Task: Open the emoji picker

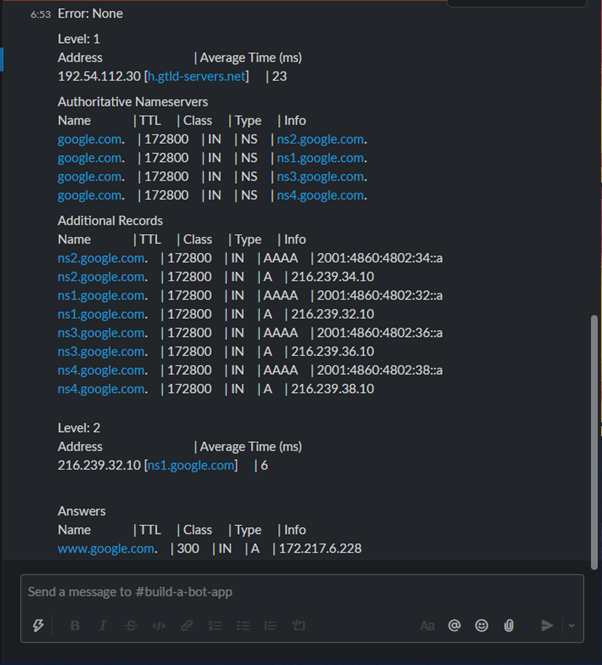Action: 482,626
